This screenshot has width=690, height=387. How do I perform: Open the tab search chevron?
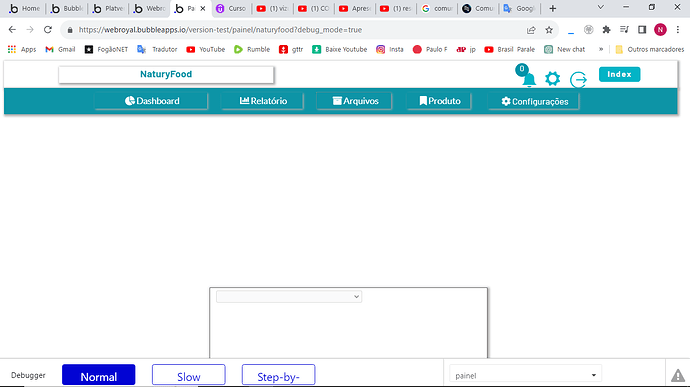(600, 7)
